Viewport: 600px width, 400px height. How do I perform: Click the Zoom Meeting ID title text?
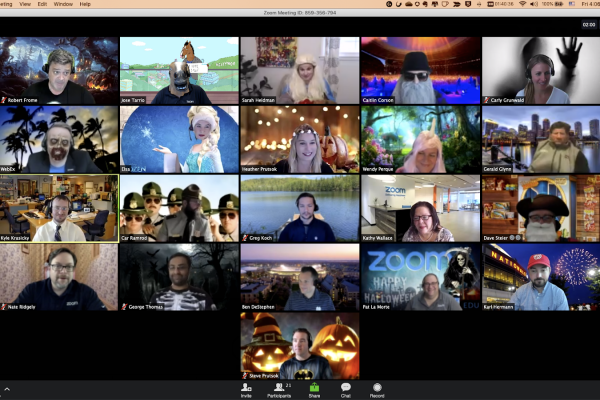(x=299, y=14)
